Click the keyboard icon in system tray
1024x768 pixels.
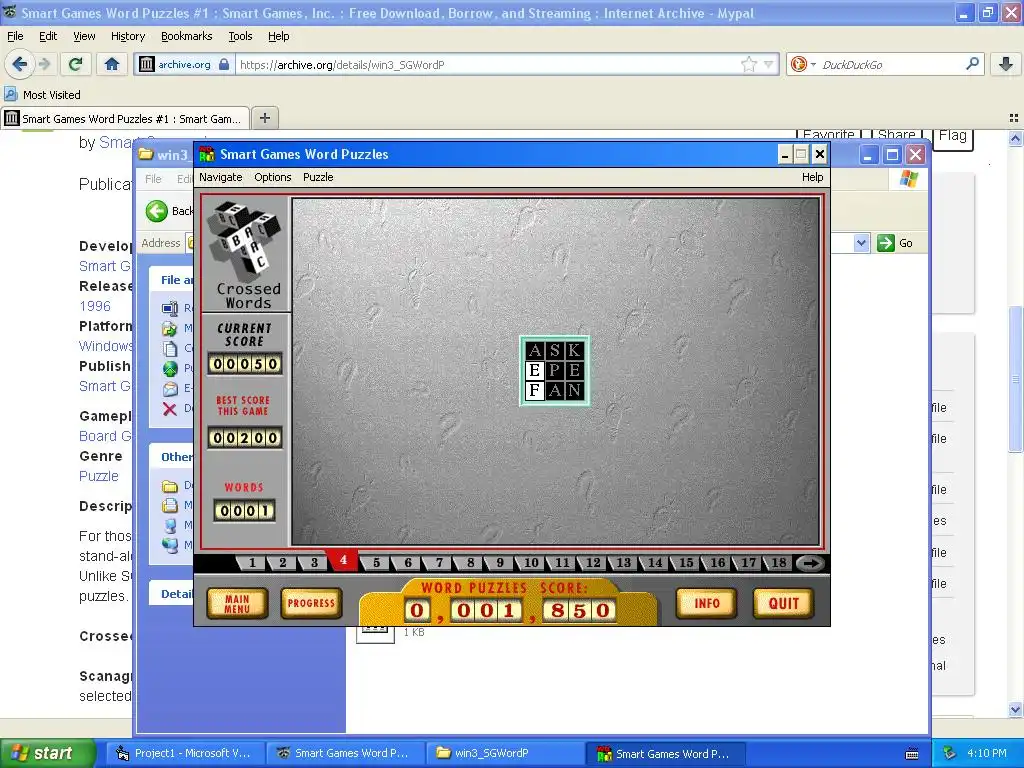[912, 754]
